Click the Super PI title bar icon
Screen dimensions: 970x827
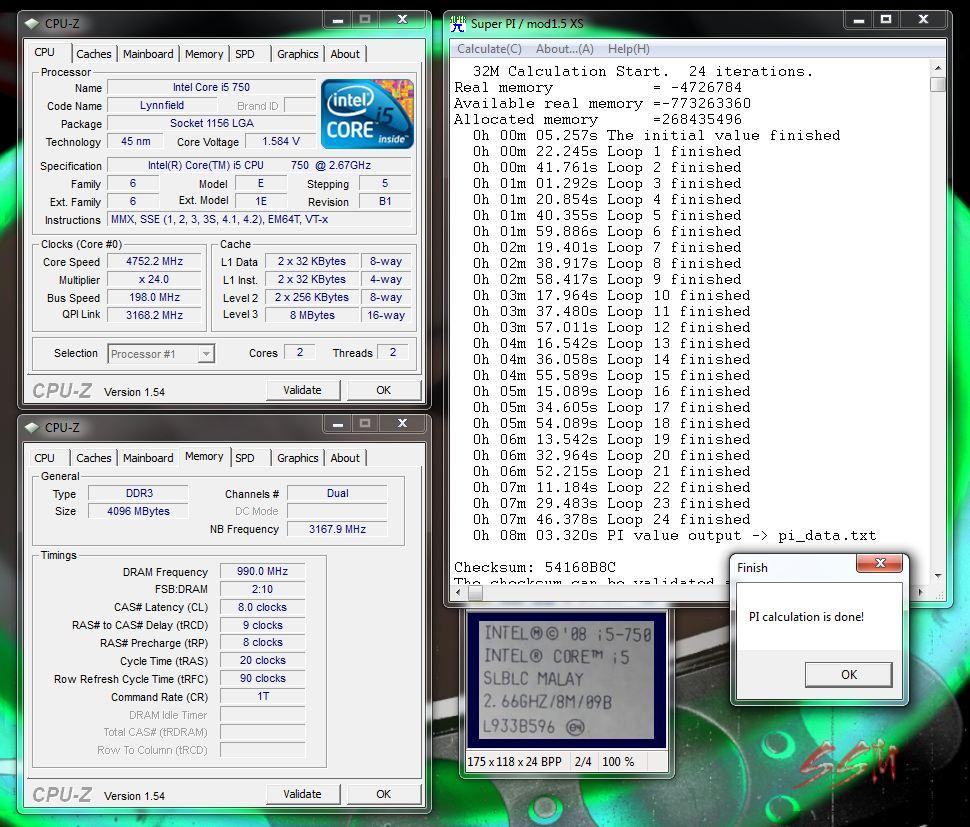click(458, 24)
